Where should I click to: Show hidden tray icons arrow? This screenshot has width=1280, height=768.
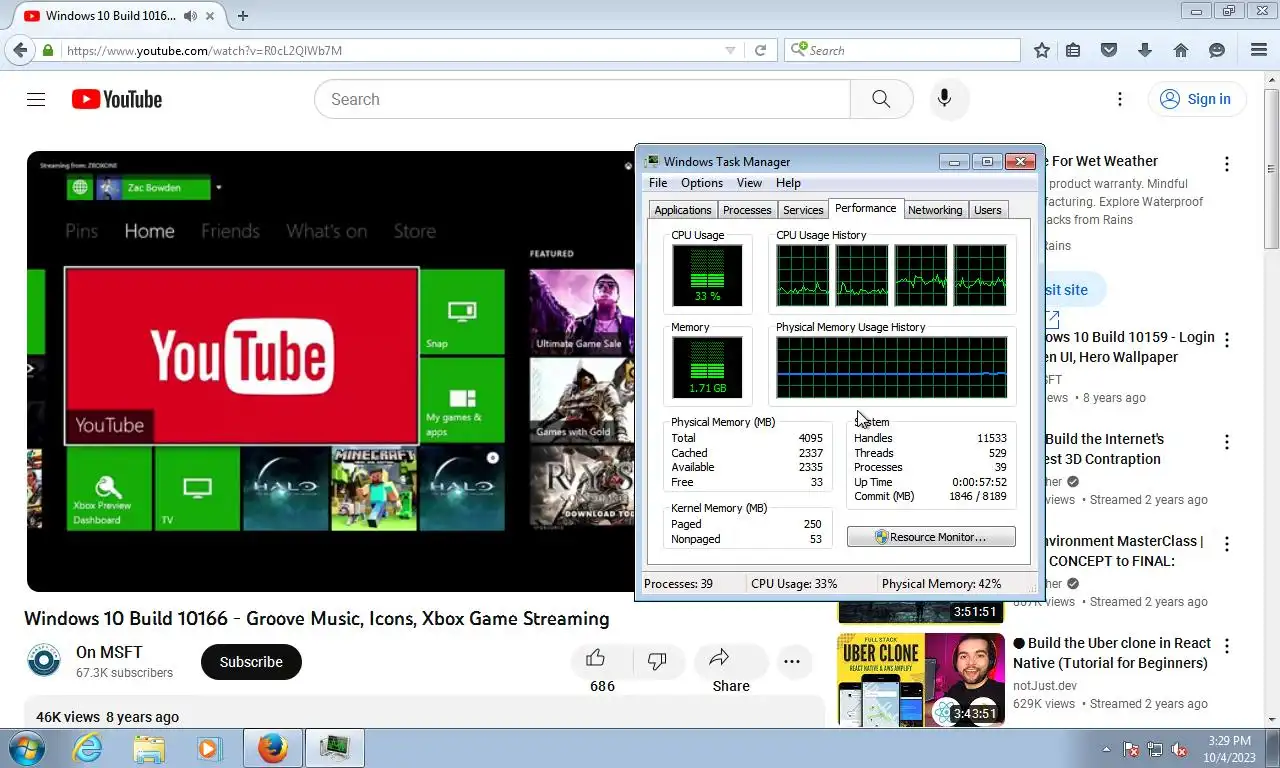1106,749
